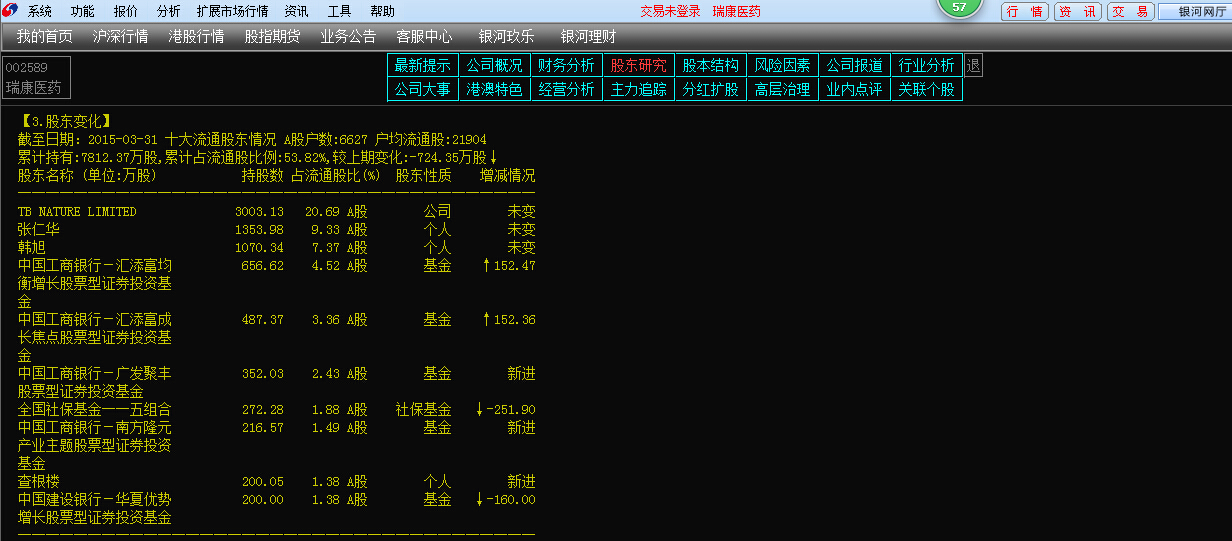This screenshot has height=541, width=1232.
Task: Switch to 我的首页 tab
Action: [45, 37]
